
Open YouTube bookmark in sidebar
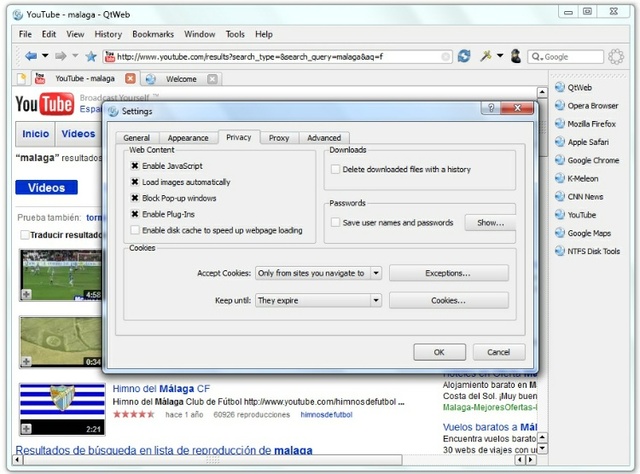tap(576, 215)
